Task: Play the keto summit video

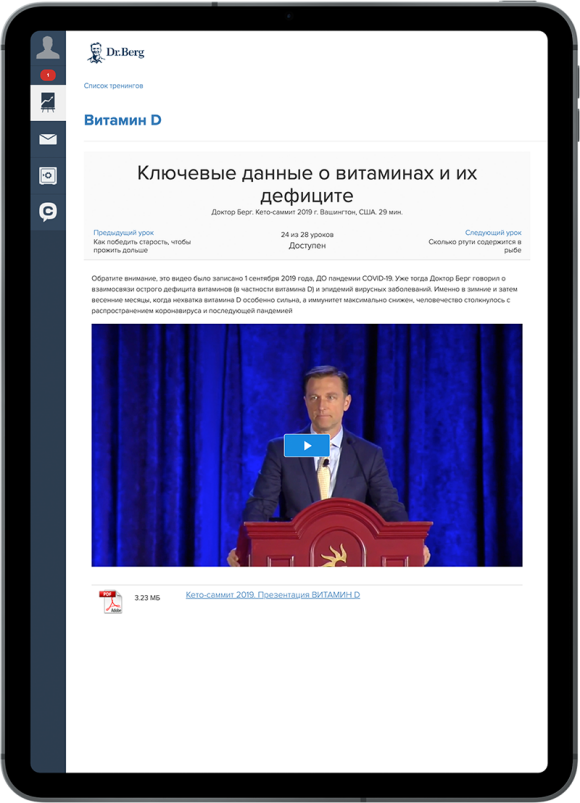Action: 307,446
